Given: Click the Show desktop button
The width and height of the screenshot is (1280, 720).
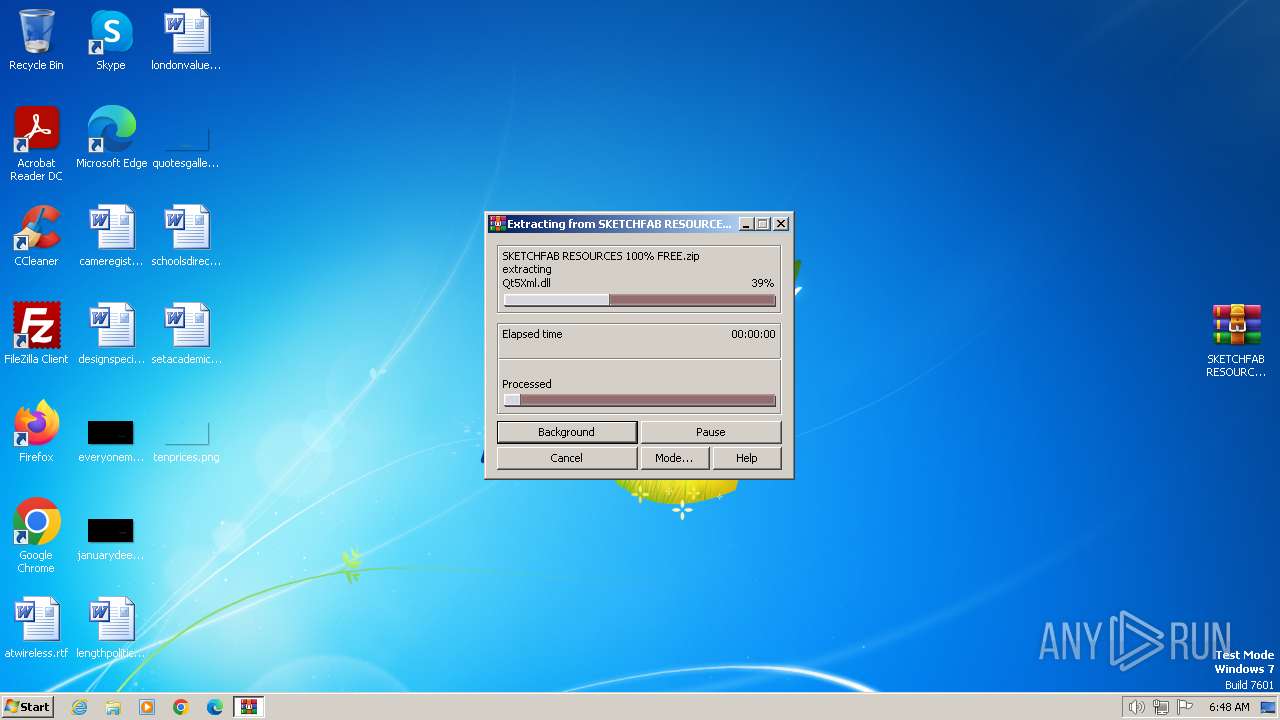Looking at the screenshot, I should (x=1268, y=707).
